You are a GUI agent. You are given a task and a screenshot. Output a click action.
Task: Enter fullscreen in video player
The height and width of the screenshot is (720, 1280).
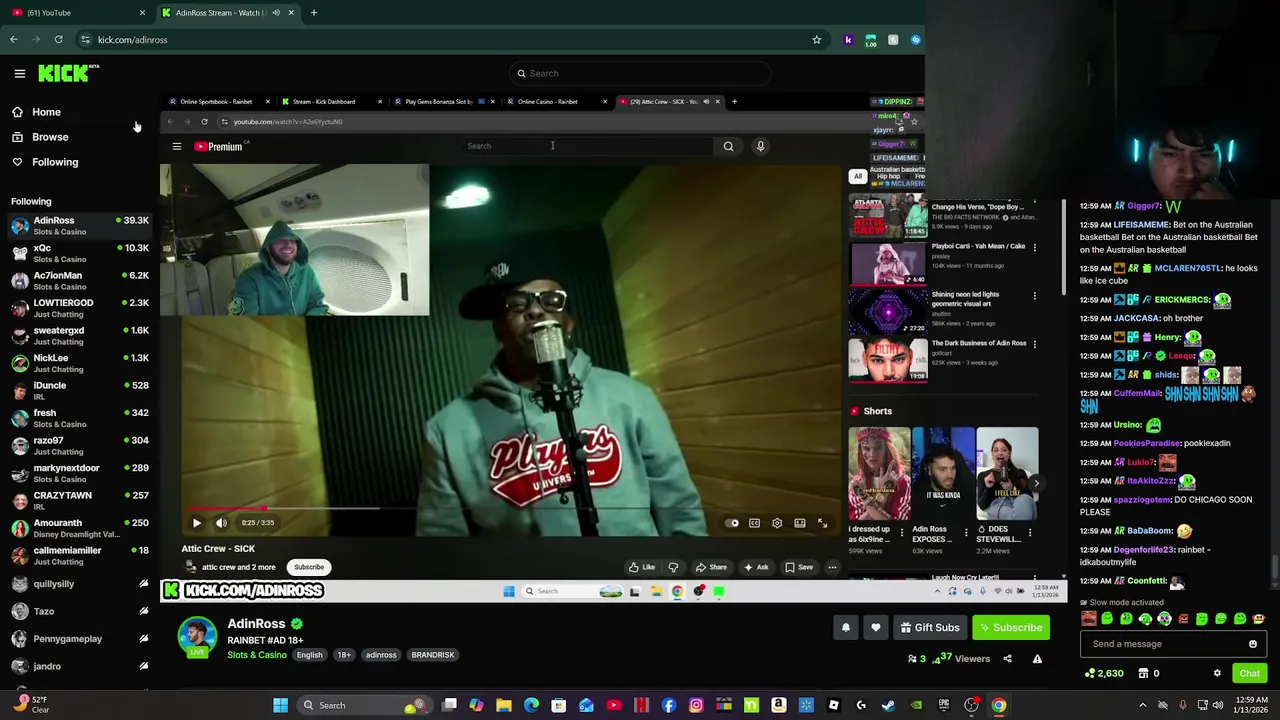coord(822,523)
